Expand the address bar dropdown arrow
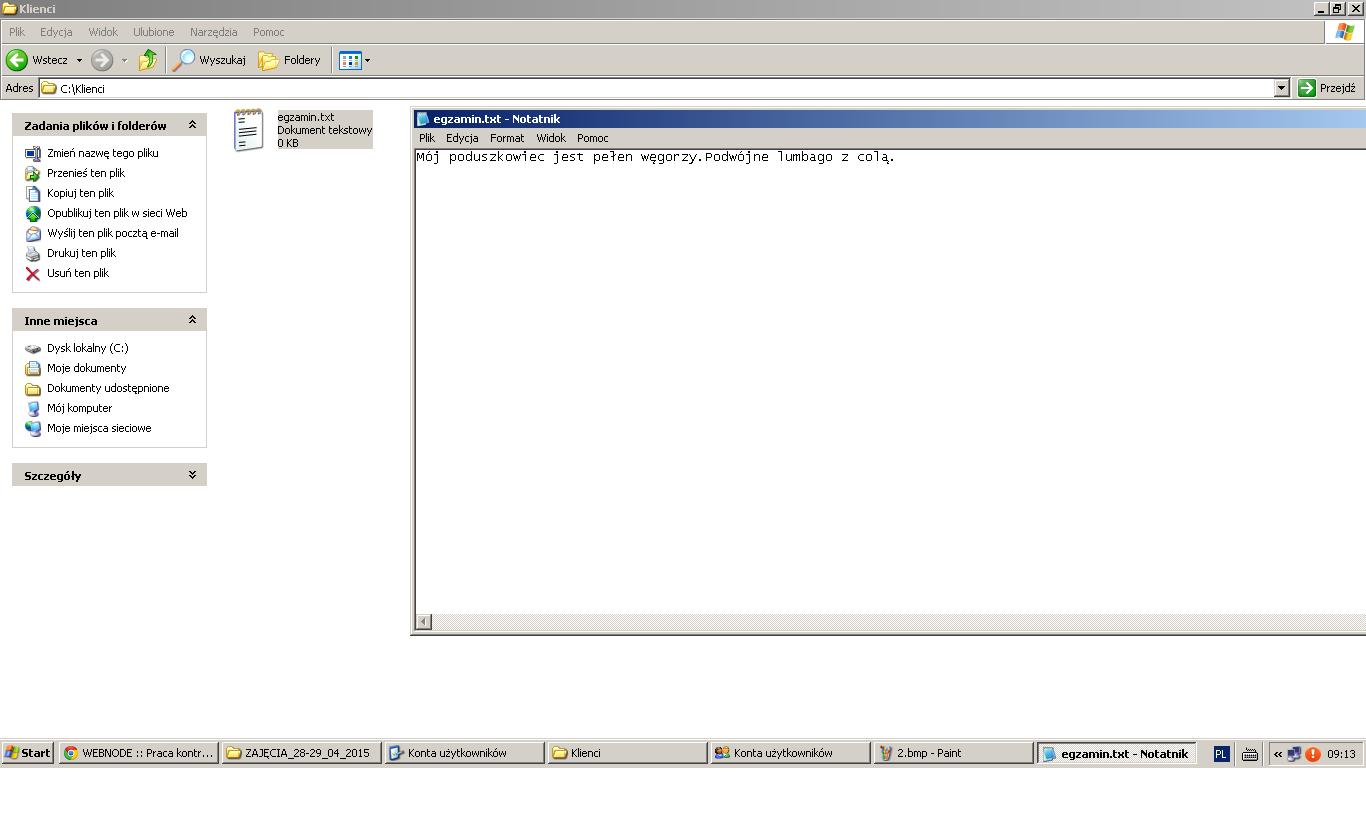 point(1281,88)
